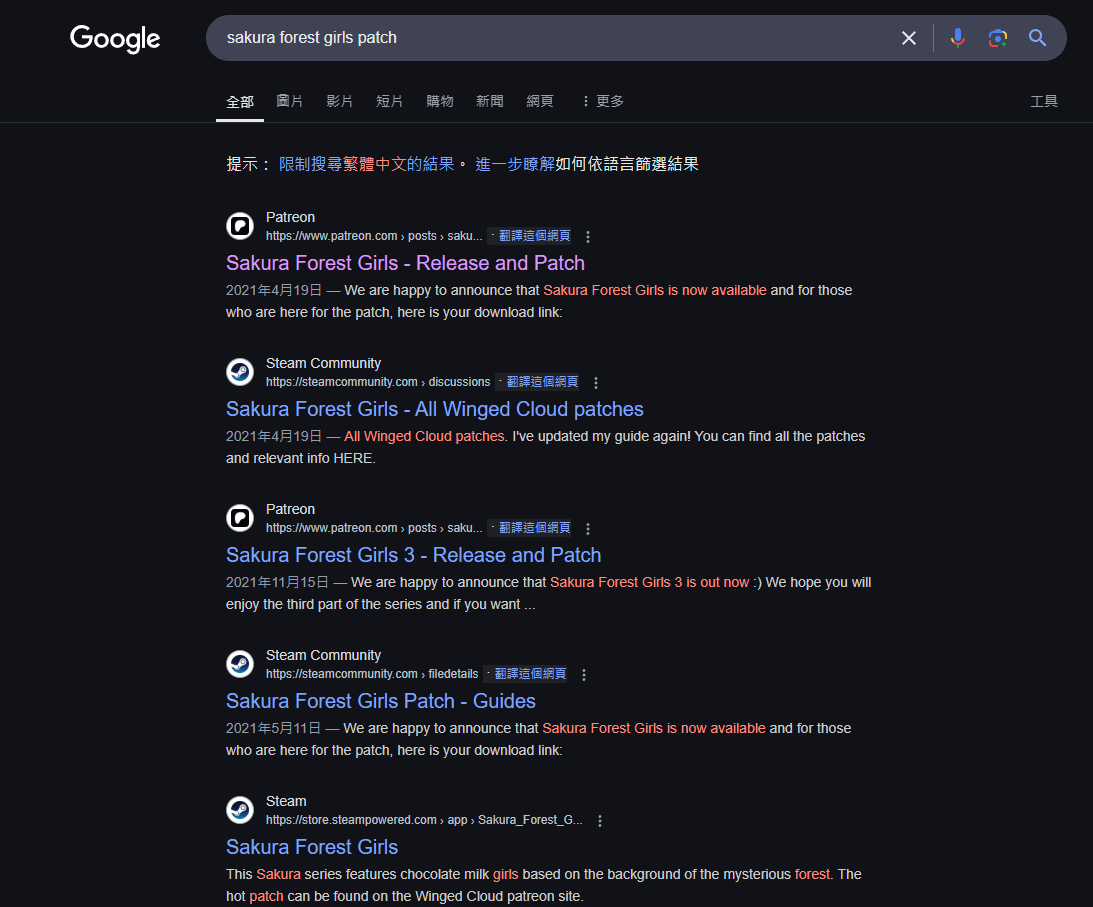Switch to the 影片 tab

click(x=339, y=101)
